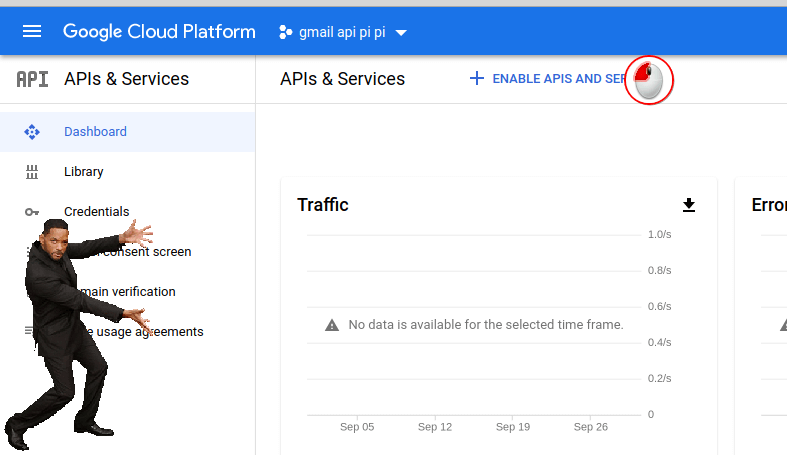Click the Sep 05 axis label
This screenshot has height=455, width=787.
[x=357, y=427]
